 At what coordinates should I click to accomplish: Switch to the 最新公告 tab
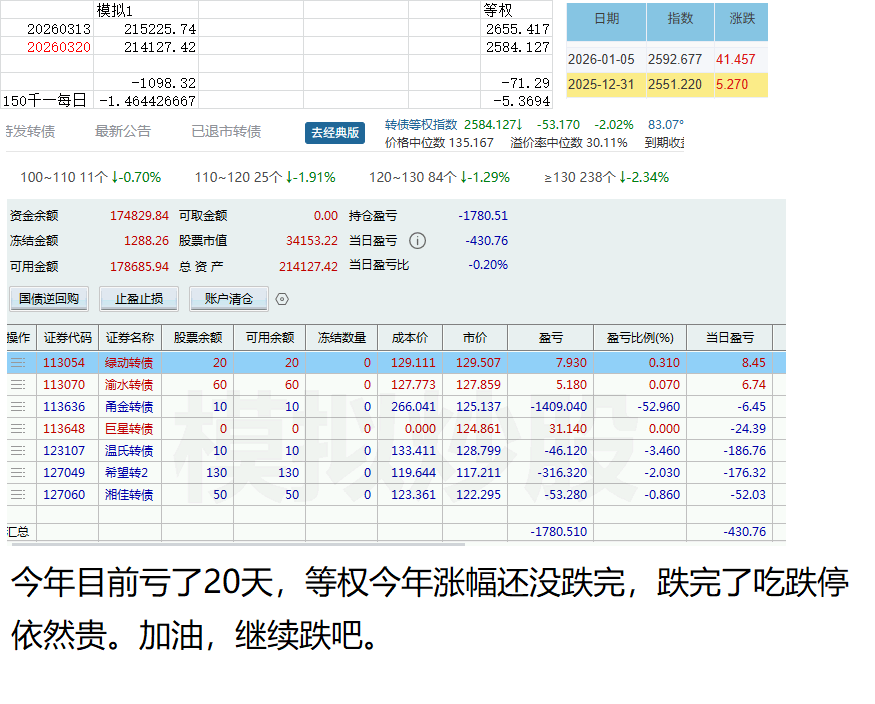123,132
